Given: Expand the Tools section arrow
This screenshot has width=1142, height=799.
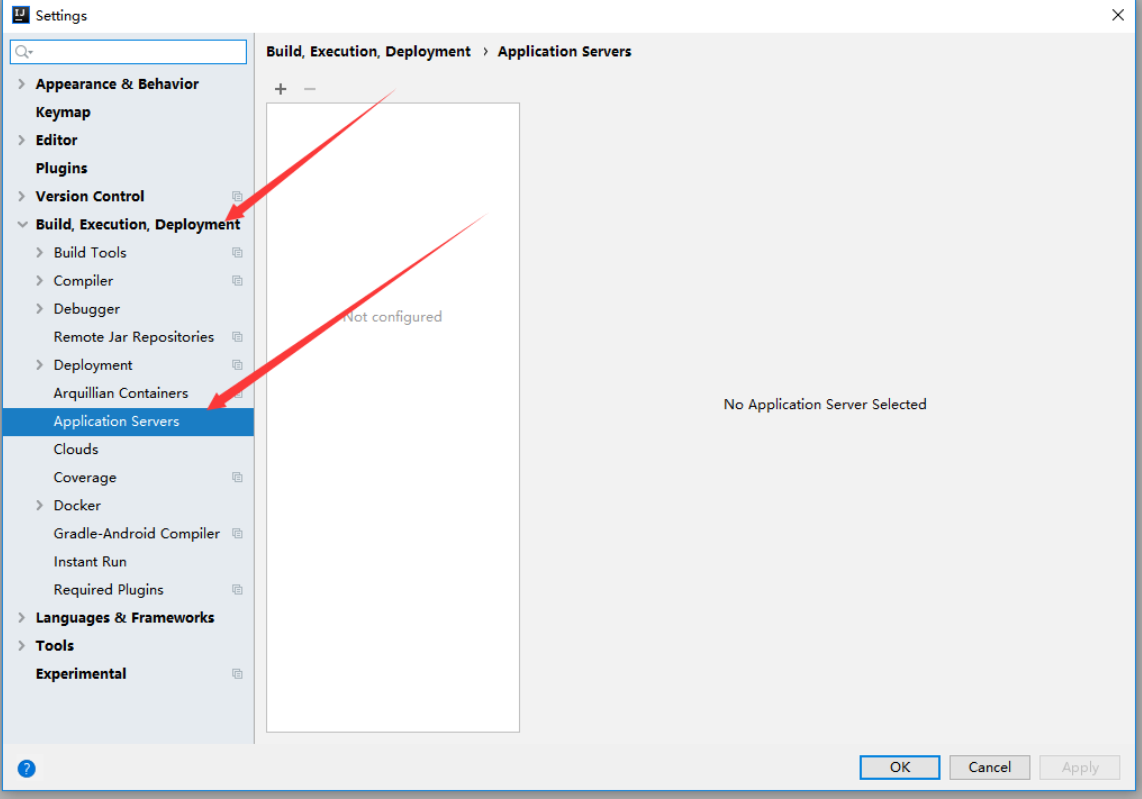Looking at the screenshot, I should click(21, 646).
